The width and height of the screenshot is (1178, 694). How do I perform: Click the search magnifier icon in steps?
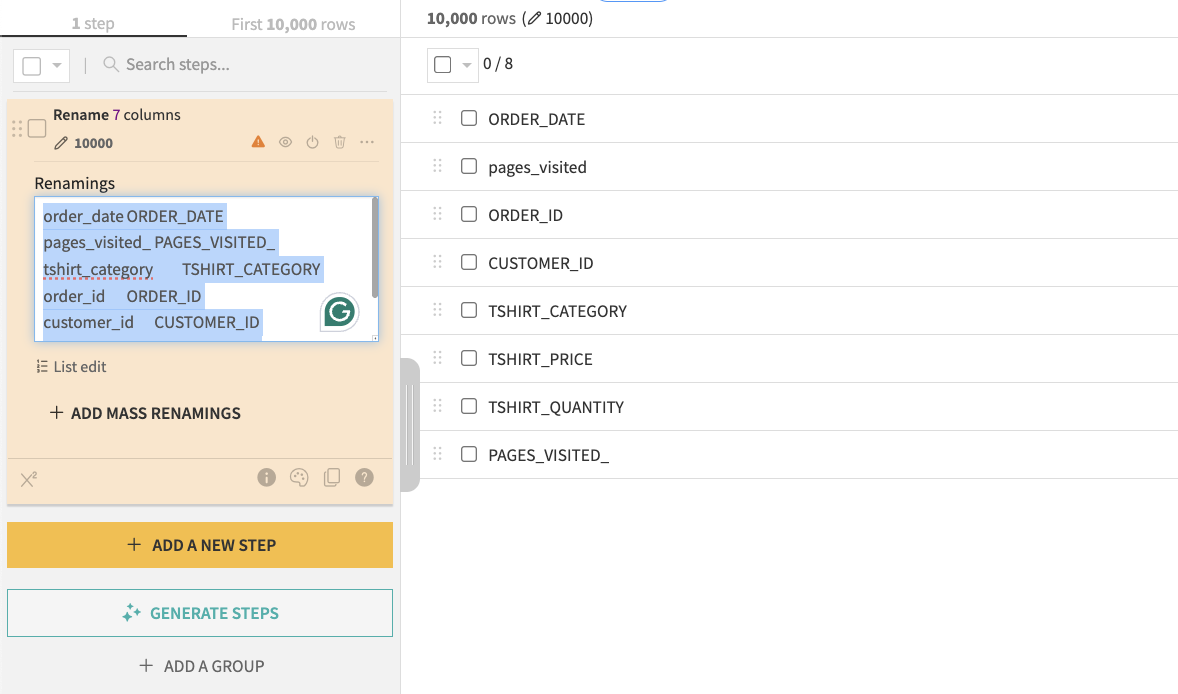(110, 64)
